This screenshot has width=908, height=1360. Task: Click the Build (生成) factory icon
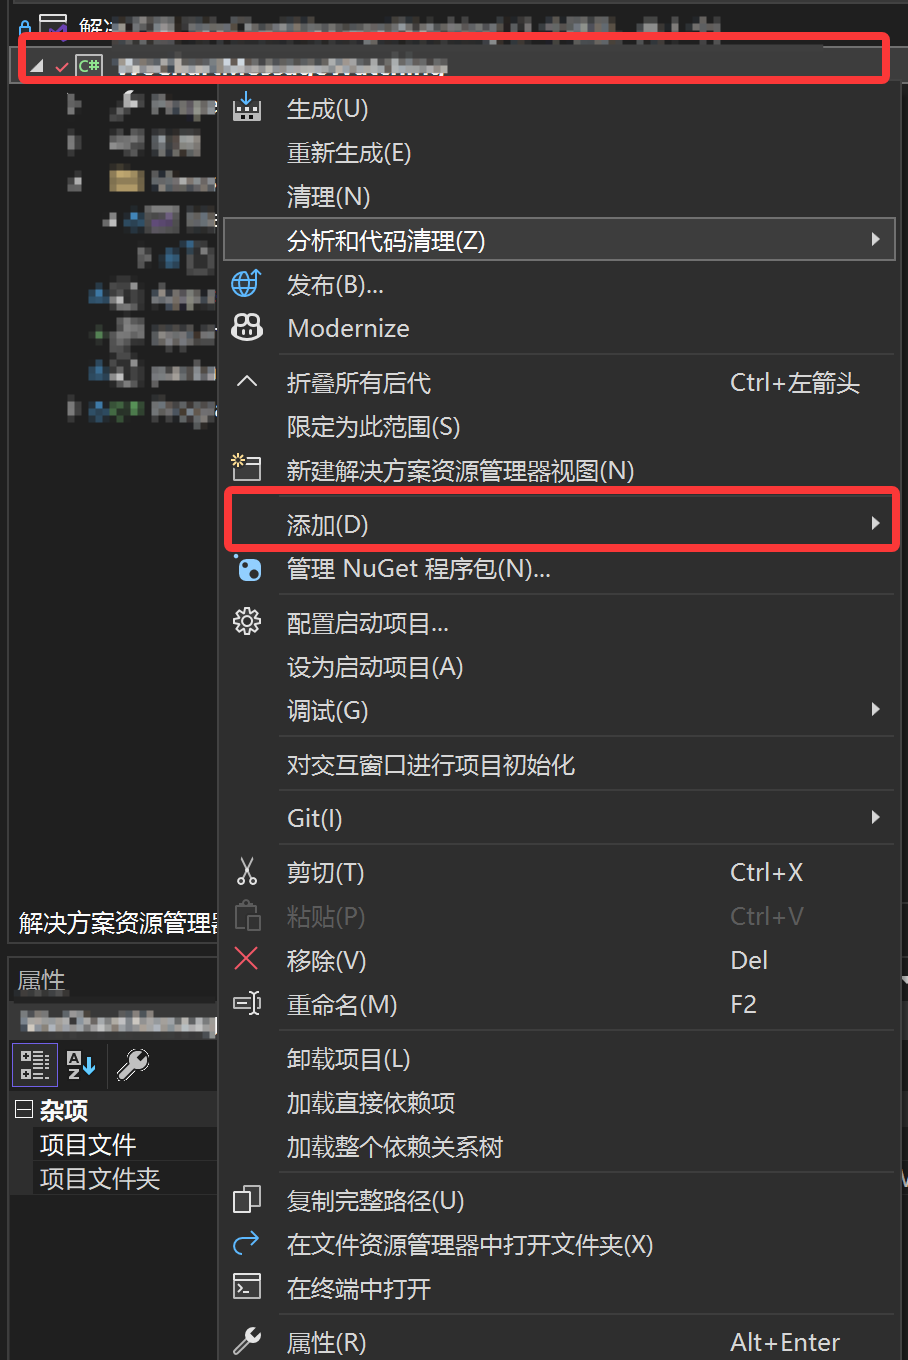point(247,108)
